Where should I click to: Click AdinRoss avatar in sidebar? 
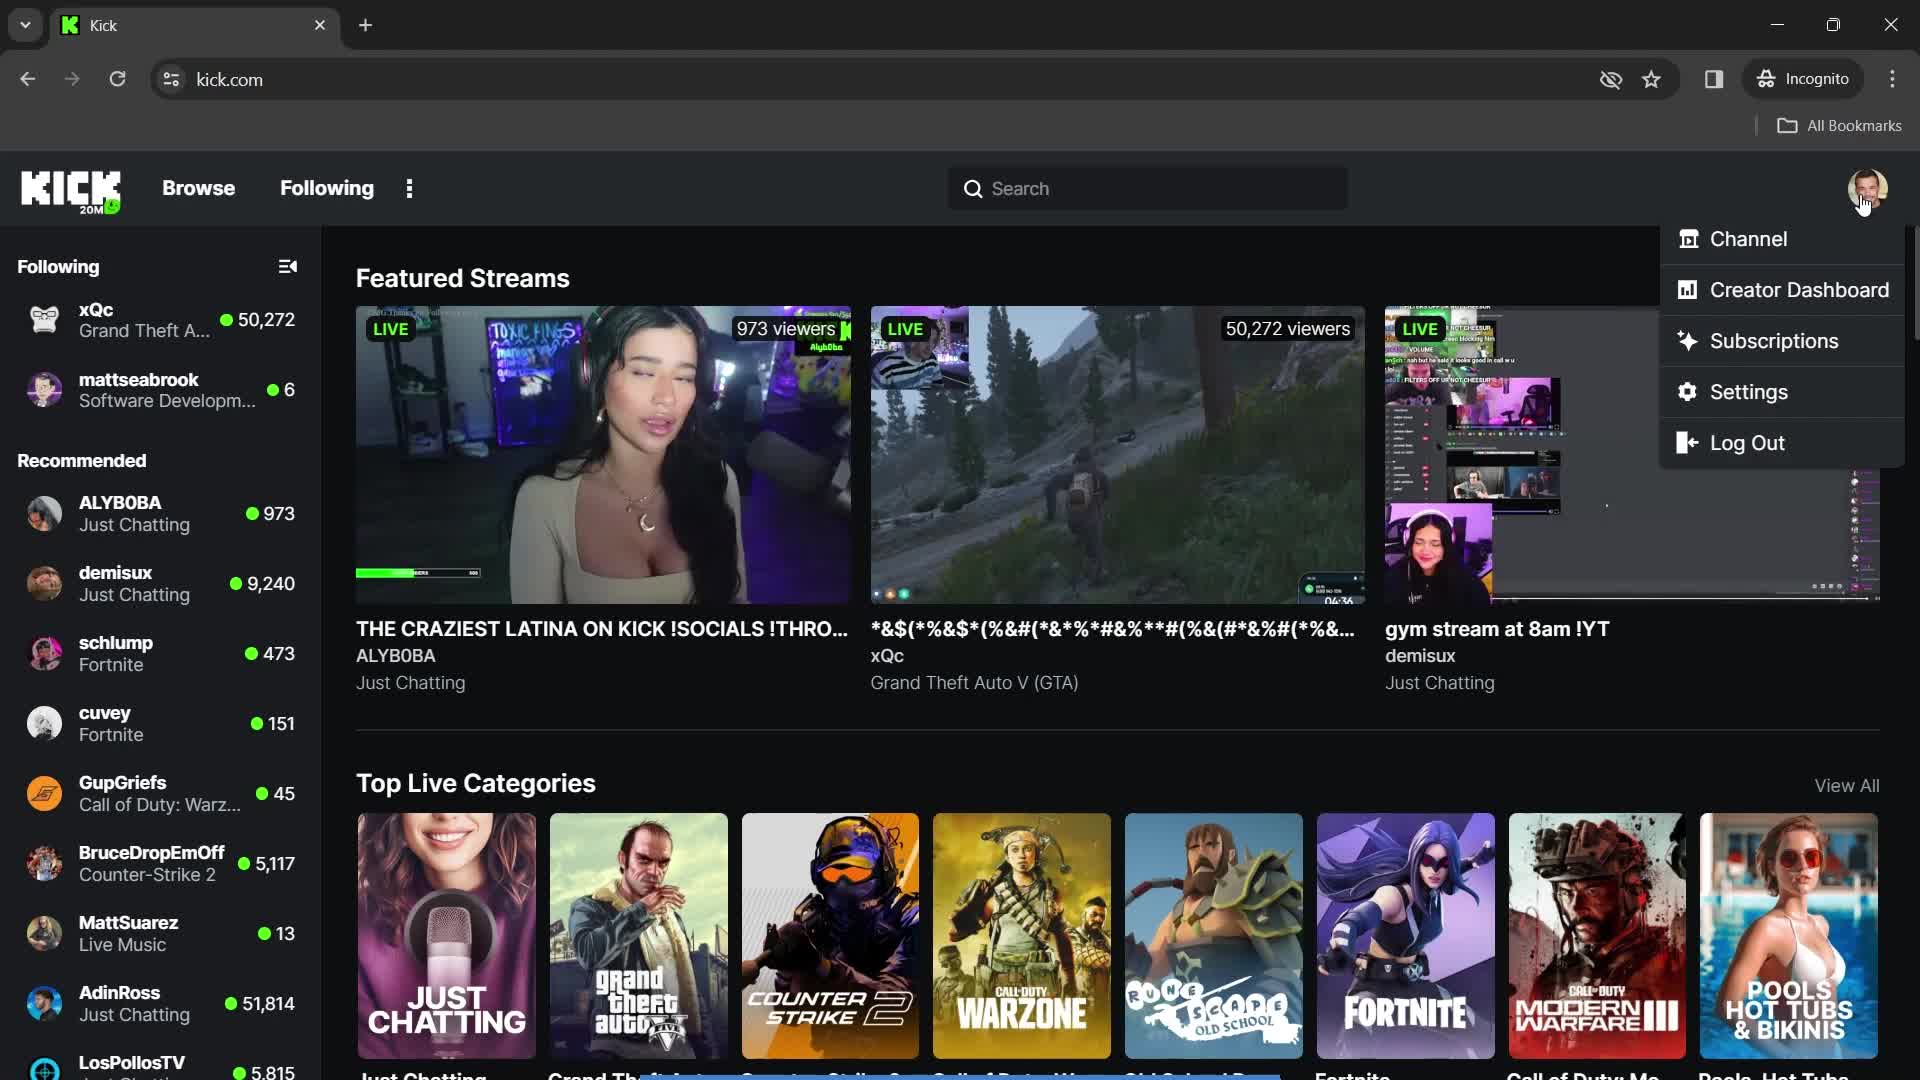[x=44, y=1004]
